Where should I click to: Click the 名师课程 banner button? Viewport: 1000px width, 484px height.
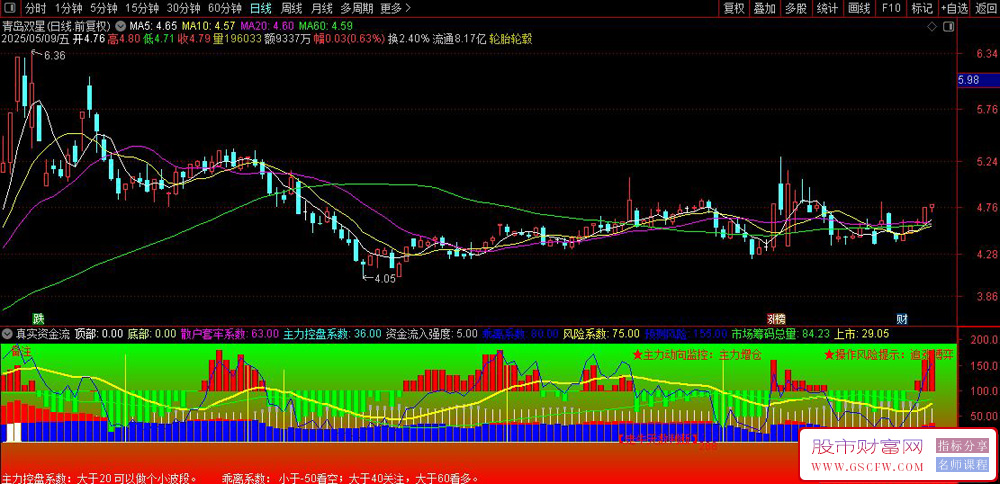pos(962,465)
